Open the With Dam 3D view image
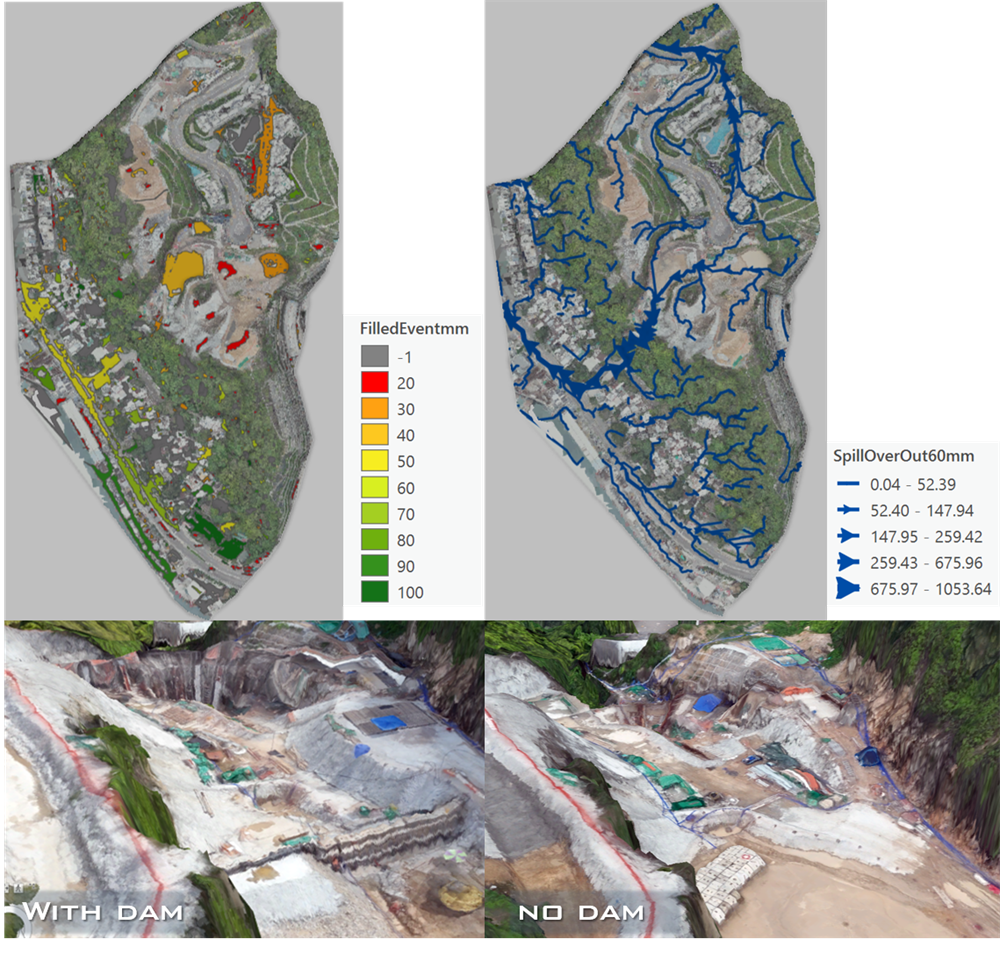The height and width of the screenshot is (975, 1000). point(242,780)
